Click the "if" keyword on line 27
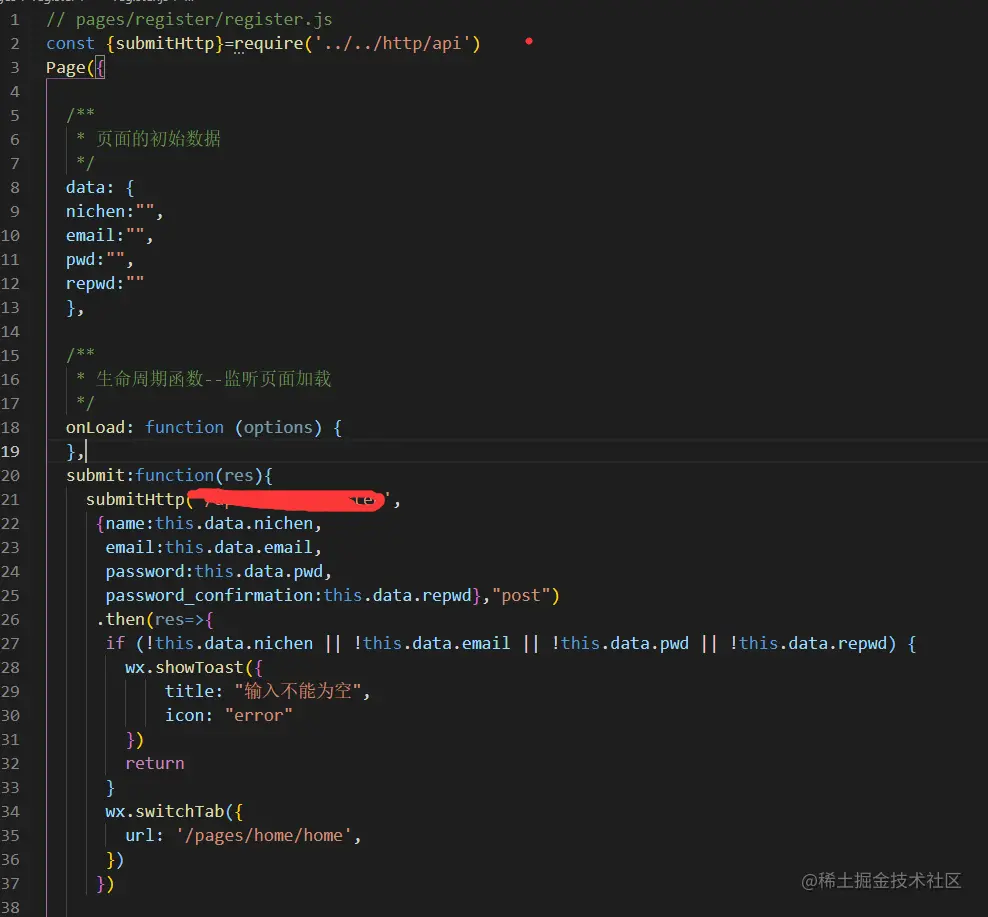This screenshot has height=917, width=988. click(x=115, y=643)
